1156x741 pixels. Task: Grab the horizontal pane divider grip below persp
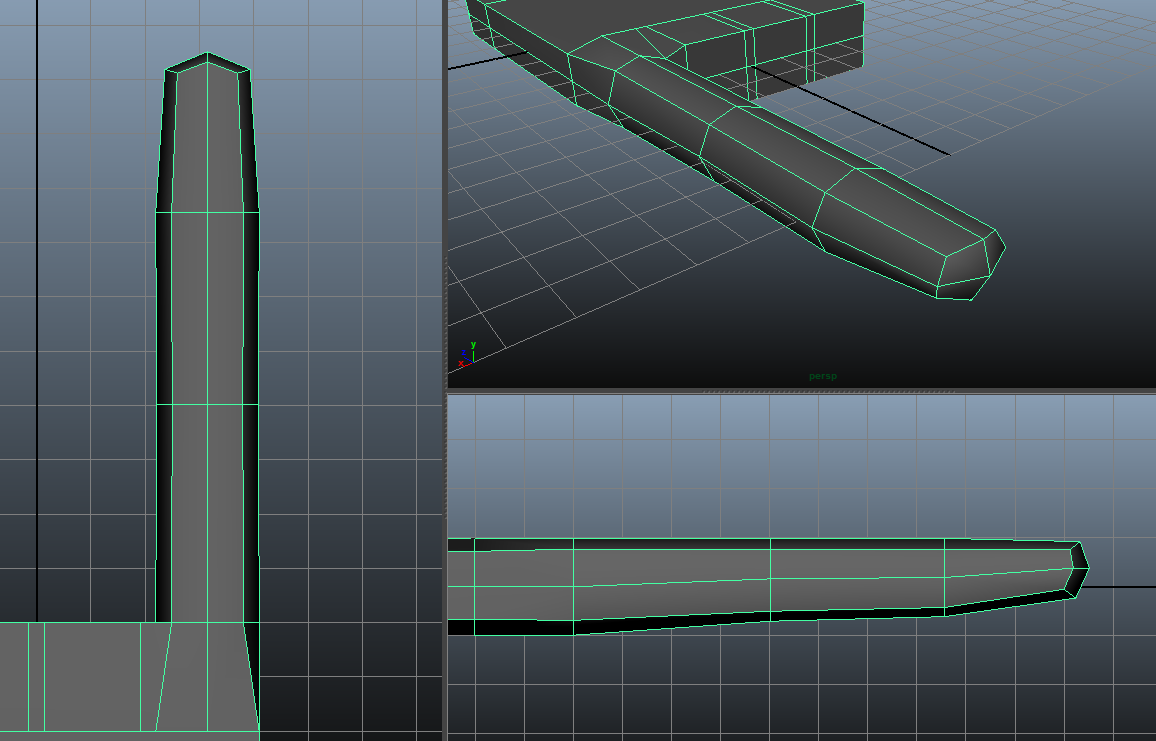(x=801, y=391)
